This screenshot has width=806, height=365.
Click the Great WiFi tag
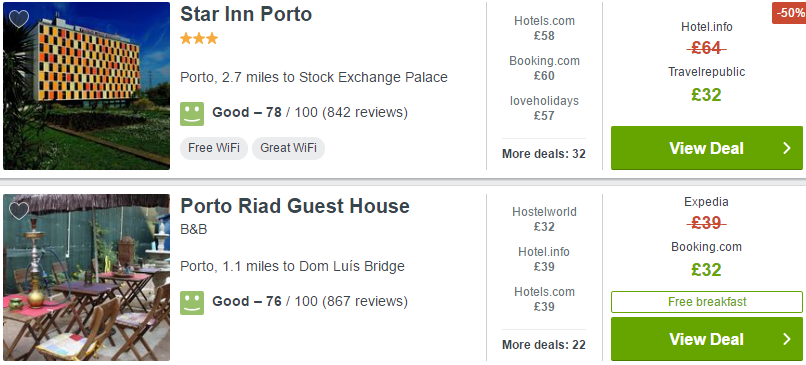[x=288, y=148]
